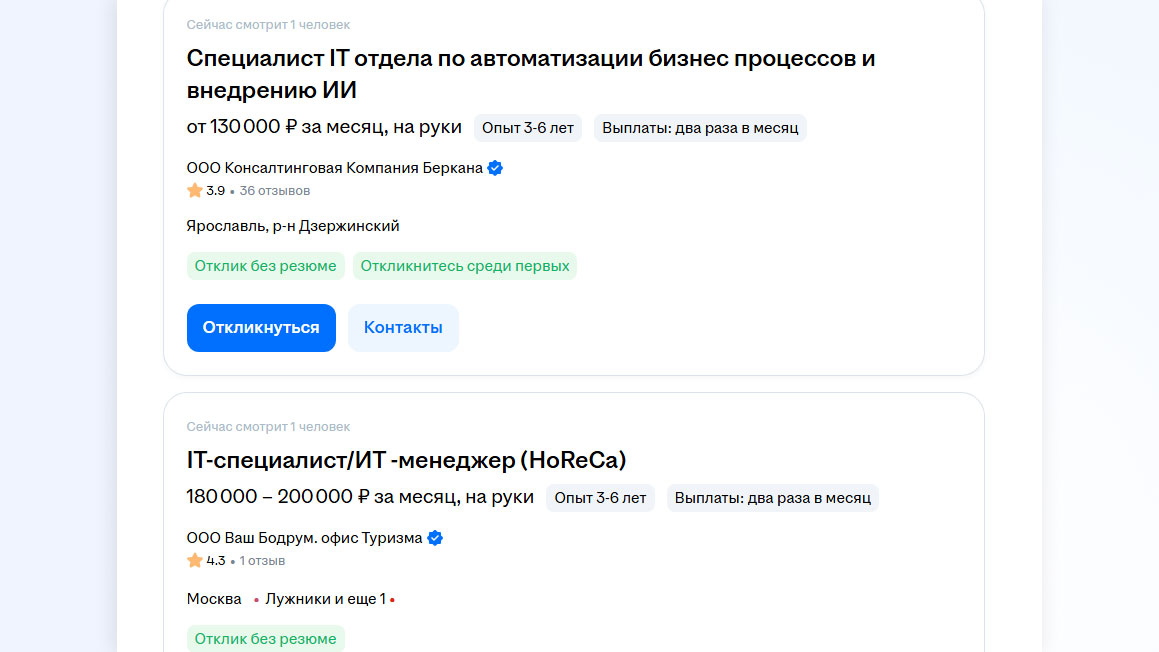The image size is (1159, 652).
Task: Click Откликнитесь среди первых green tag
Action: pos(465,266)
